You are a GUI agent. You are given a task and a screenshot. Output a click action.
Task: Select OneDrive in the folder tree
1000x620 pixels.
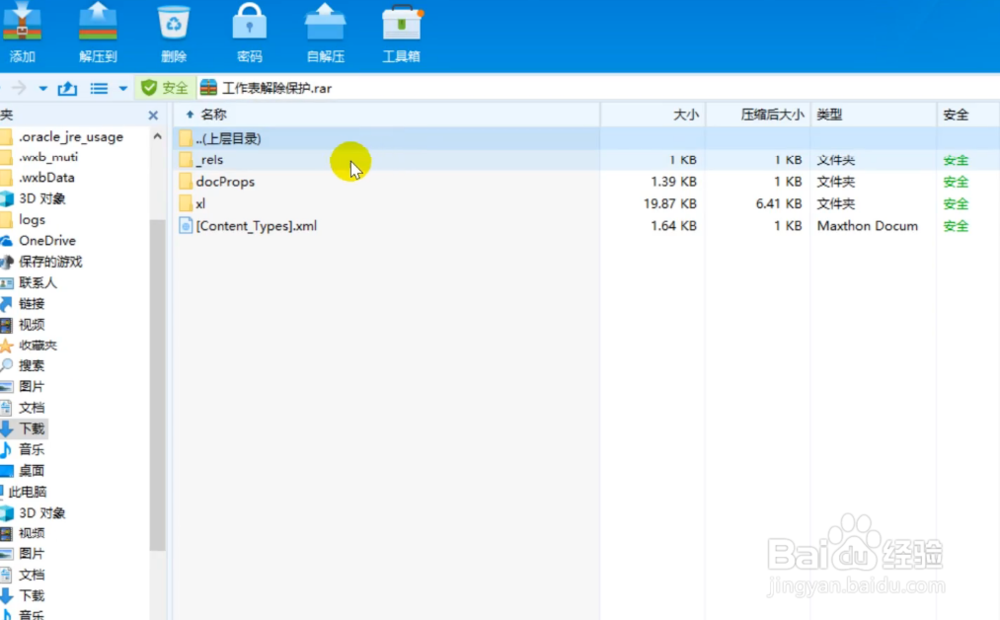(x=47, y=240)
